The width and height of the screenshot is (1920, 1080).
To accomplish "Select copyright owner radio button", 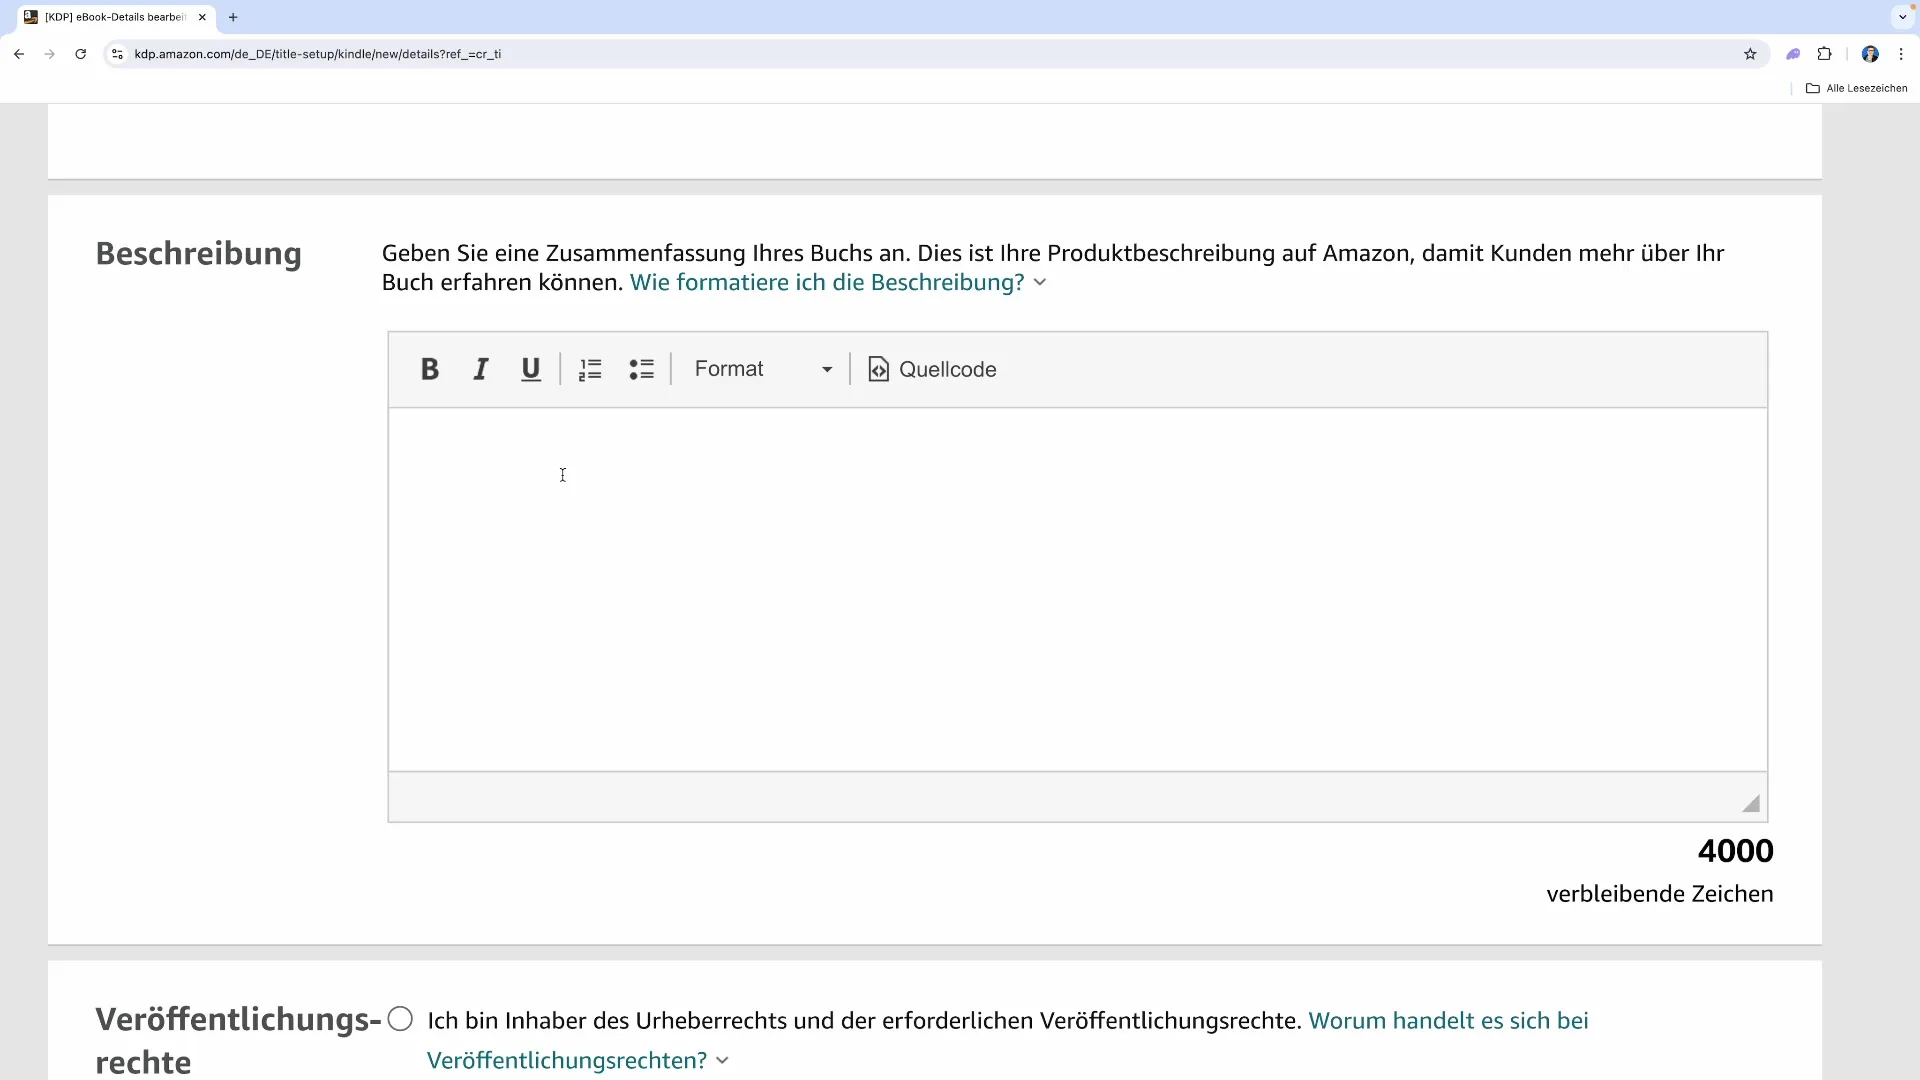I will 400,1019.
